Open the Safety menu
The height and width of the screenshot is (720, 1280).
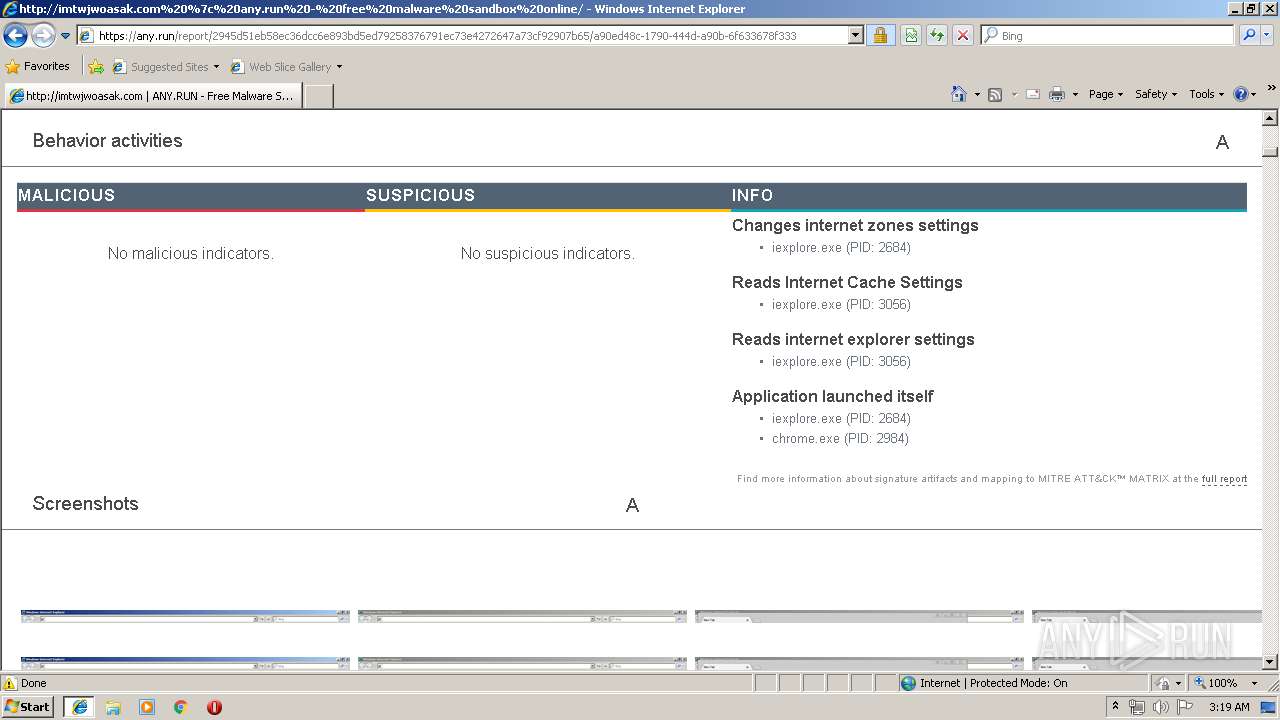click(x=1156, y=94)
